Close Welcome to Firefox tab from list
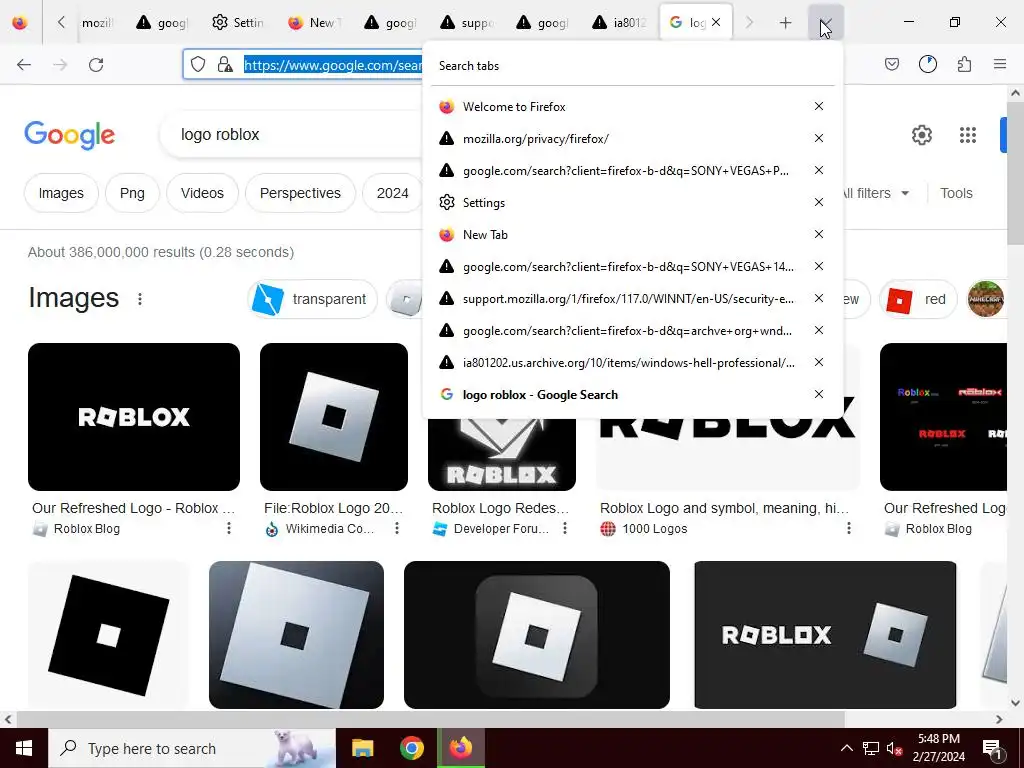 coord(819,106)
